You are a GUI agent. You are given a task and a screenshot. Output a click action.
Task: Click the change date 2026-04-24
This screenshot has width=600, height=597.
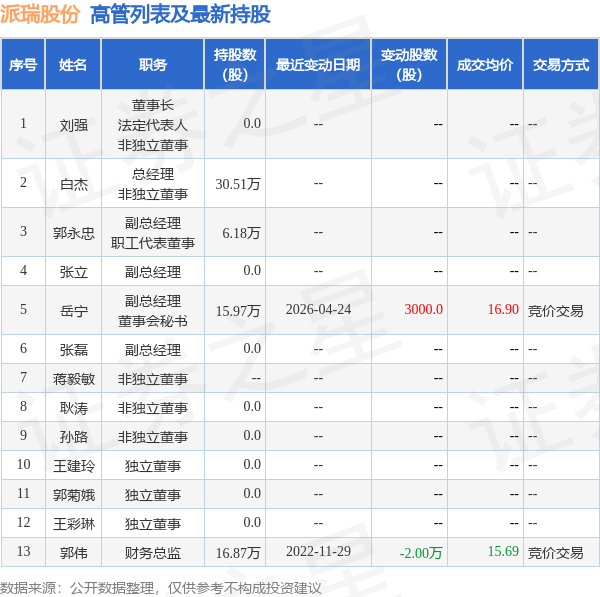tap(318, 309)
